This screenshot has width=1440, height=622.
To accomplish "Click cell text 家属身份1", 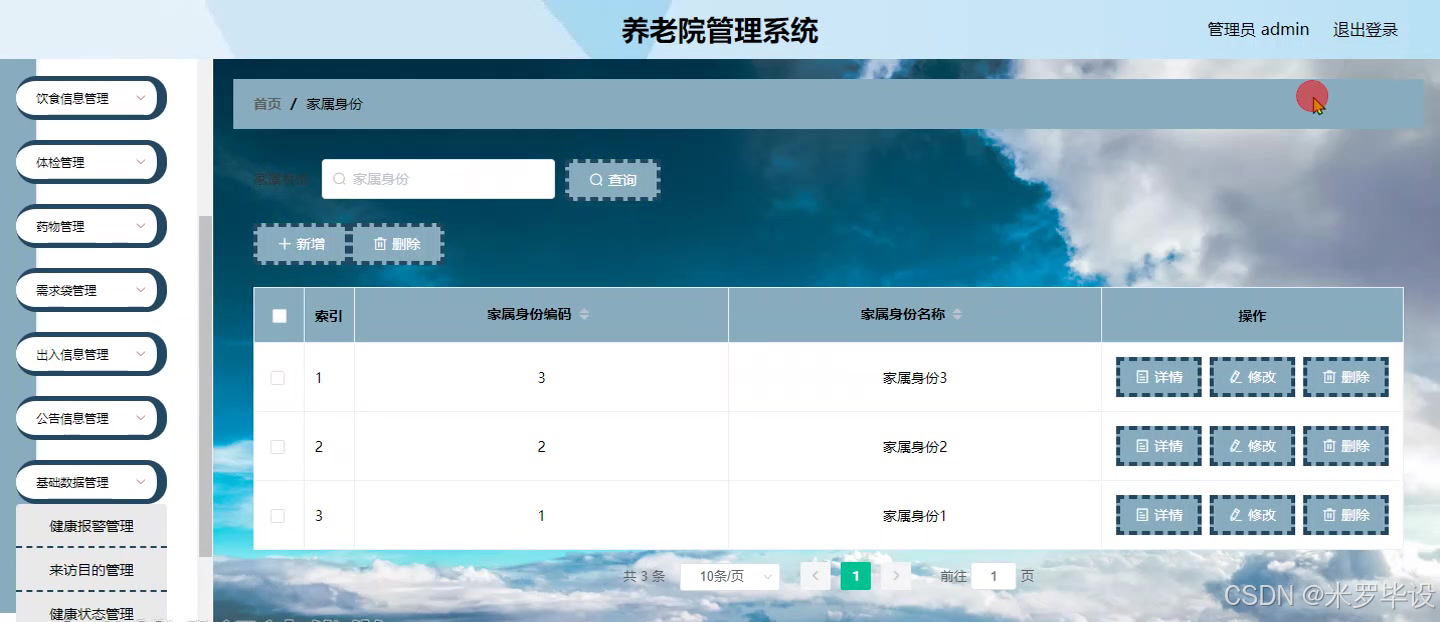I will [914, 516].
